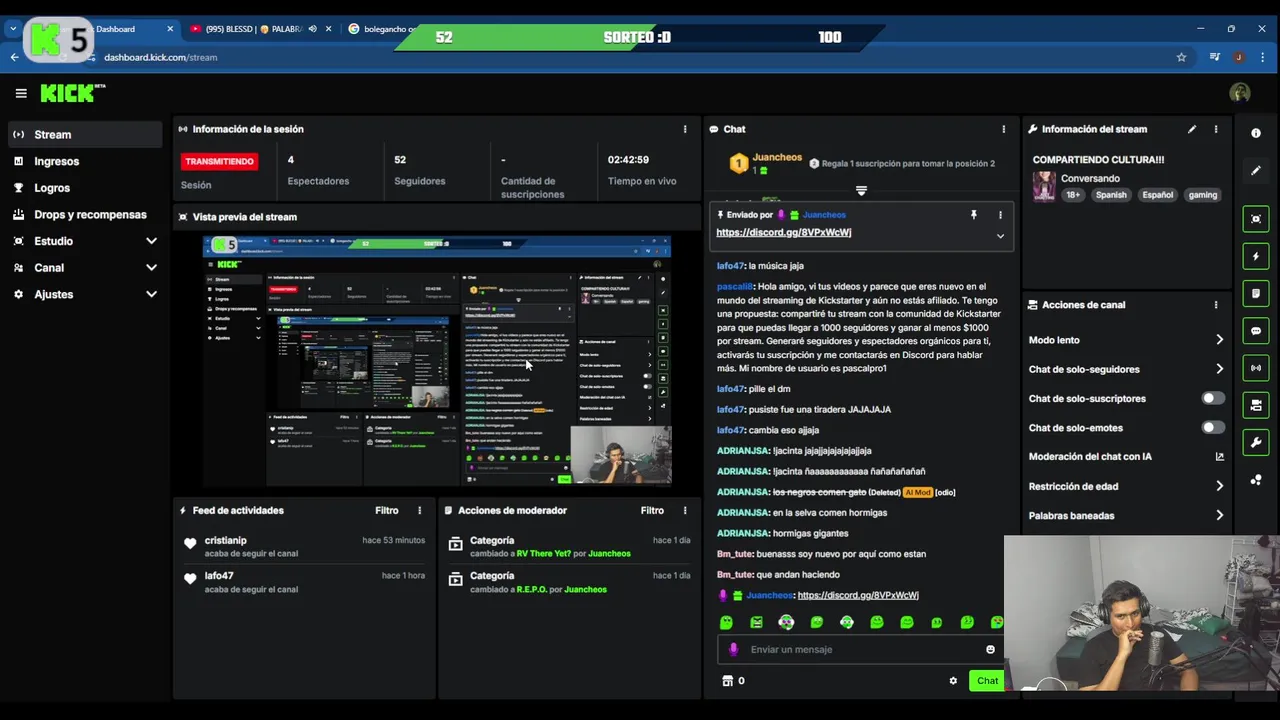Click the note icon in right rail
This screenshot has width=1280, height=720.
click(1256, 293)
